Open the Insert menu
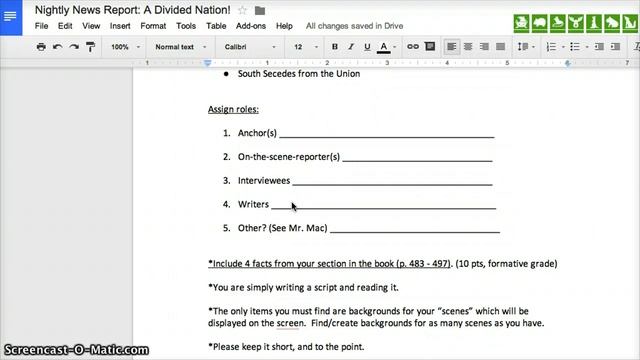This screenshot has height=360, width=640. click(120, 26)
